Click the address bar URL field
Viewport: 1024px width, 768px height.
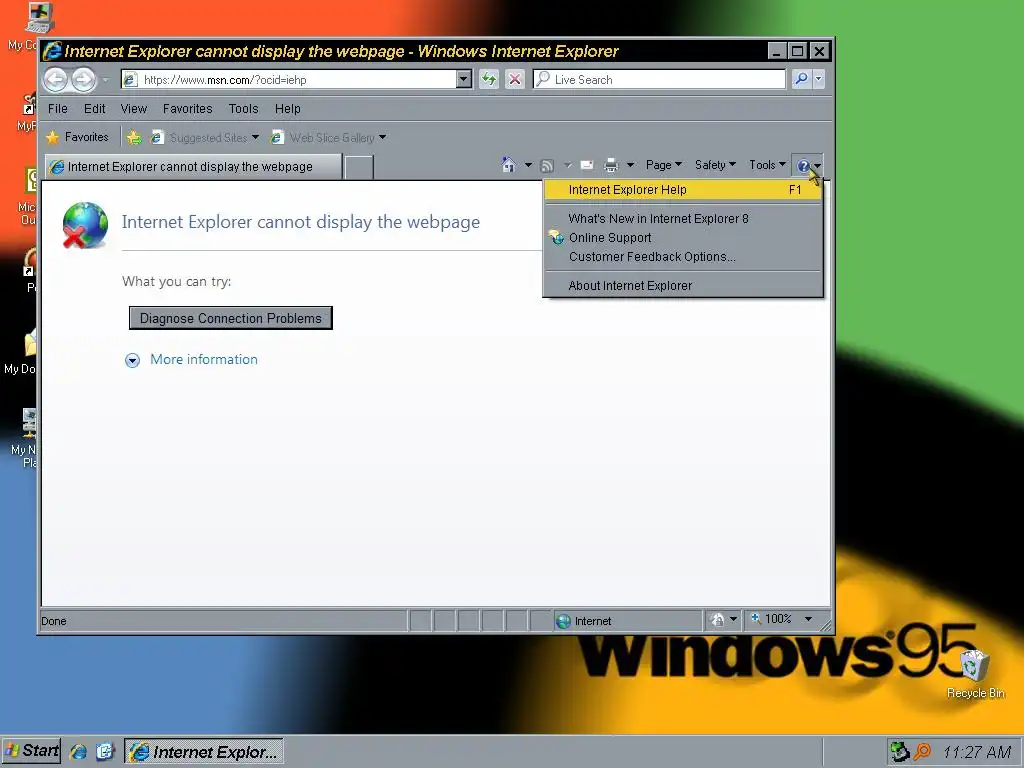coord(288,80)
